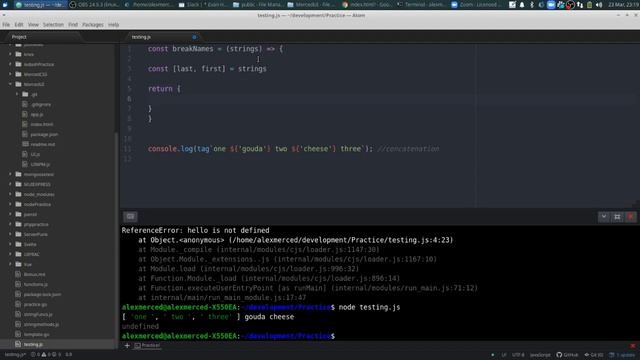640x360 pixels.
Task: Click the battery icon in system tray
Action: (589, 5)
